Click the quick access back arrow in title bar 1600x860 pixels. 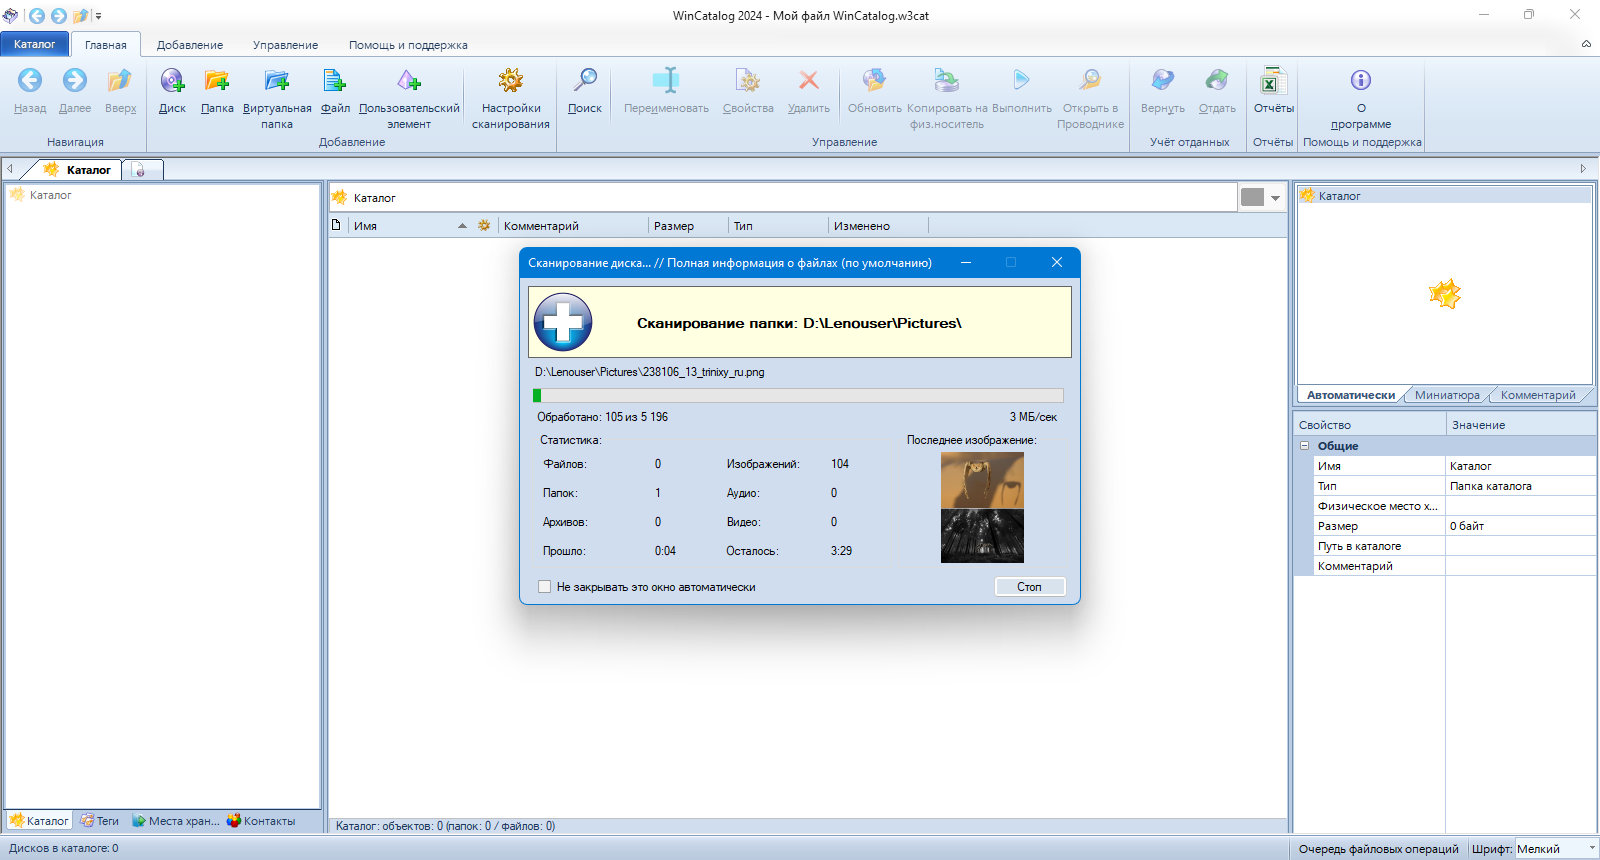click(37, 16)
